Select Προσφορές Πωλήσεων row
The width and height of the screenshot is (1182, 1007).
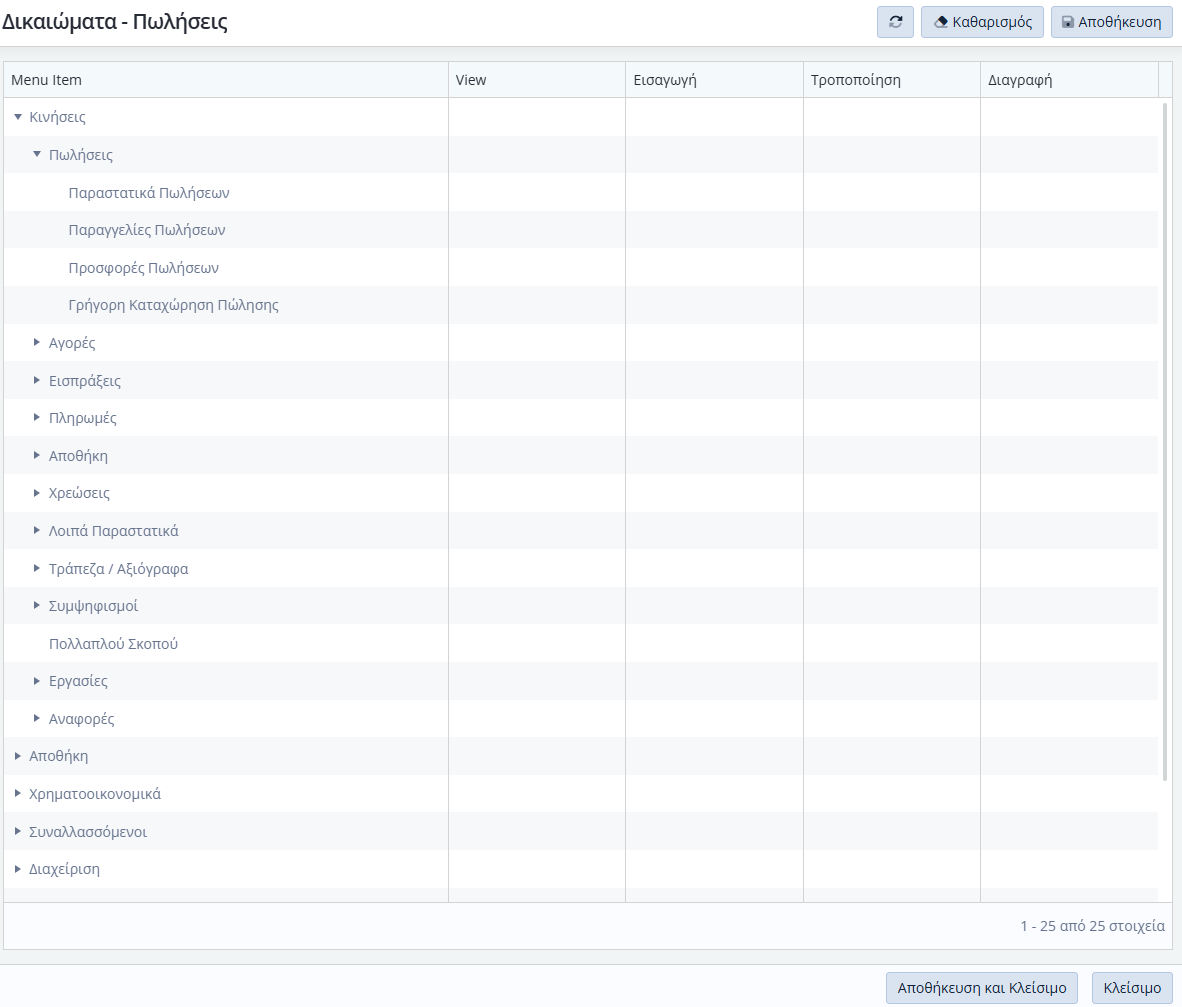tap(580, 268)
